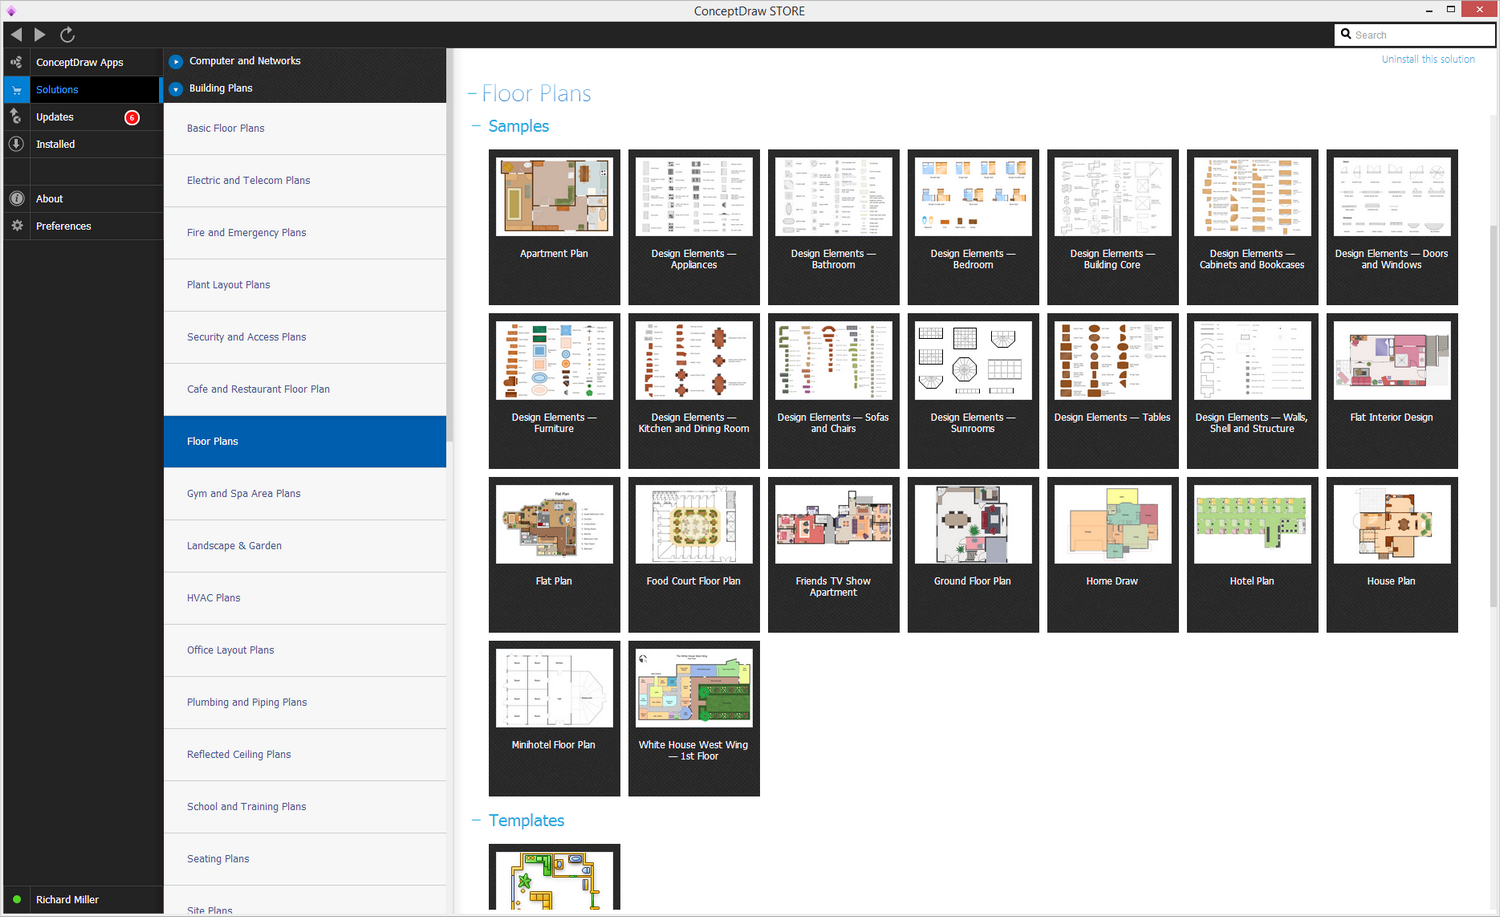1500x917 pixels.
Task: Collapse the Building Plans category
Action: click(176, 89)
